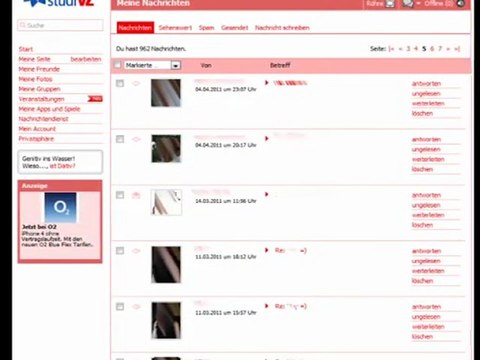The width and height of the screenshot is (480, 360).
Task: Click the bearbeiten link
Action: (x=86, y=59)
